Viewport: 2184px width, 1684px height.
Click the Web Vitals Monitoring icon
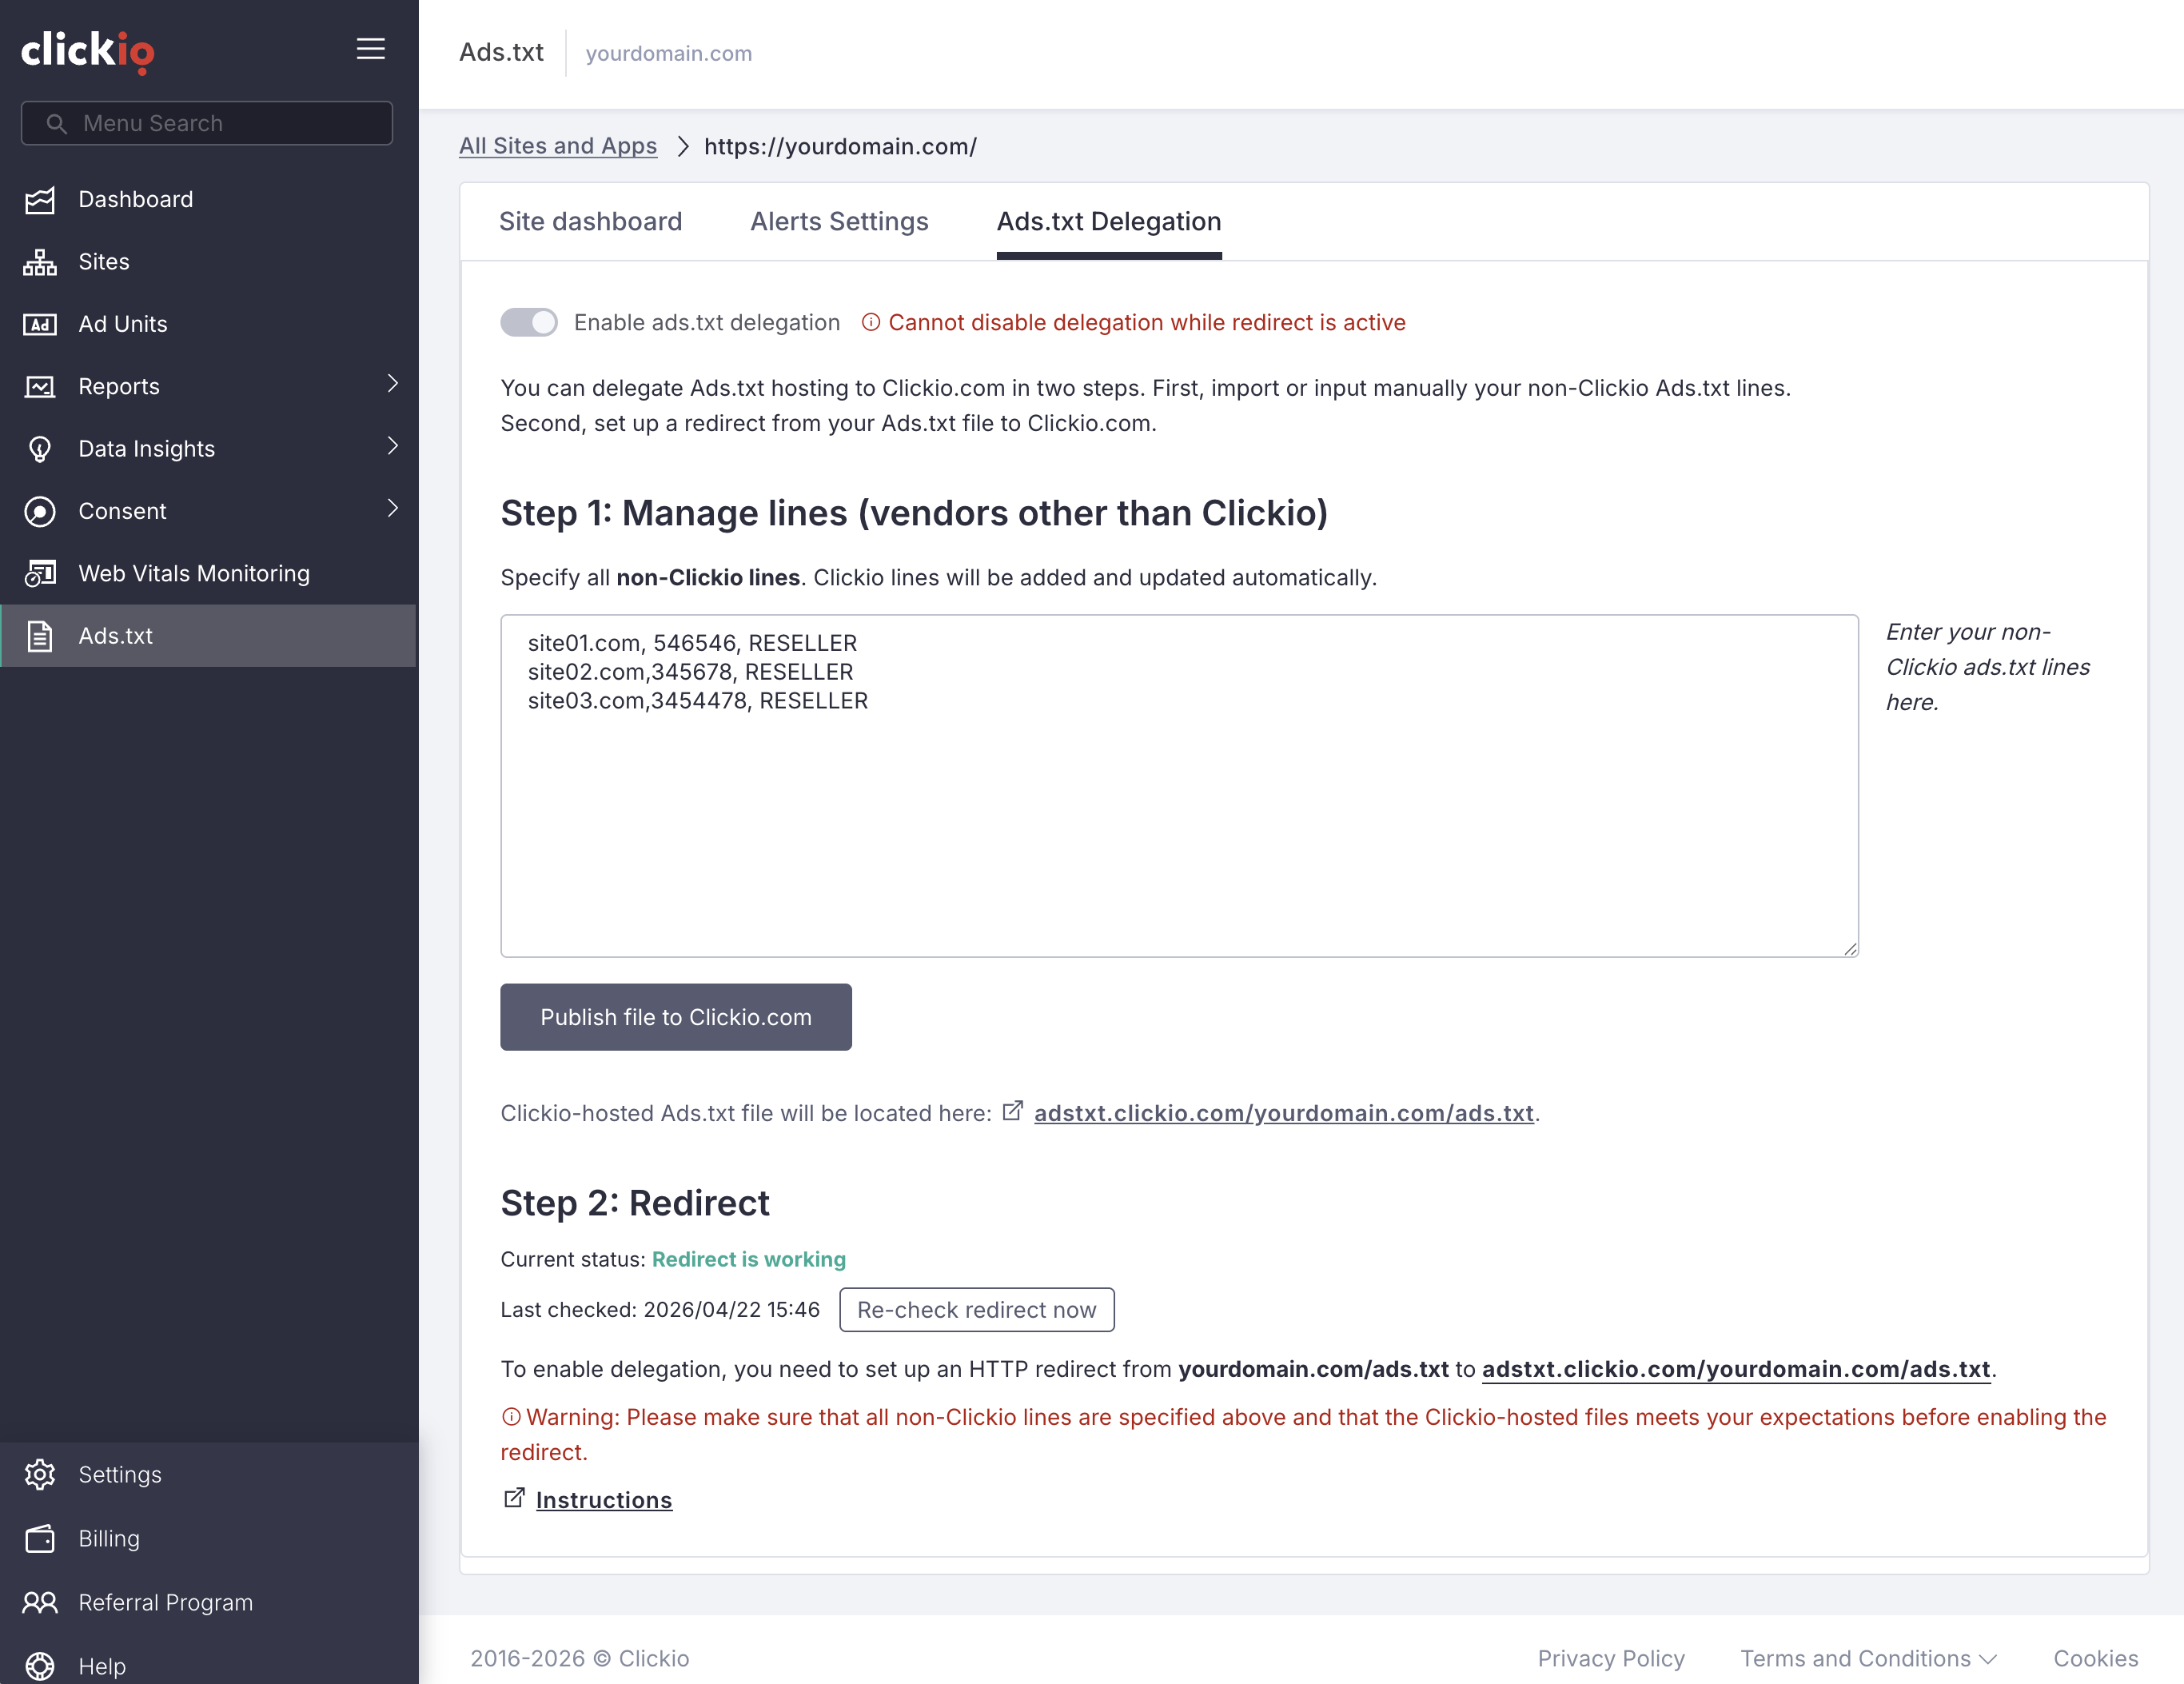[x=40, y=574]
